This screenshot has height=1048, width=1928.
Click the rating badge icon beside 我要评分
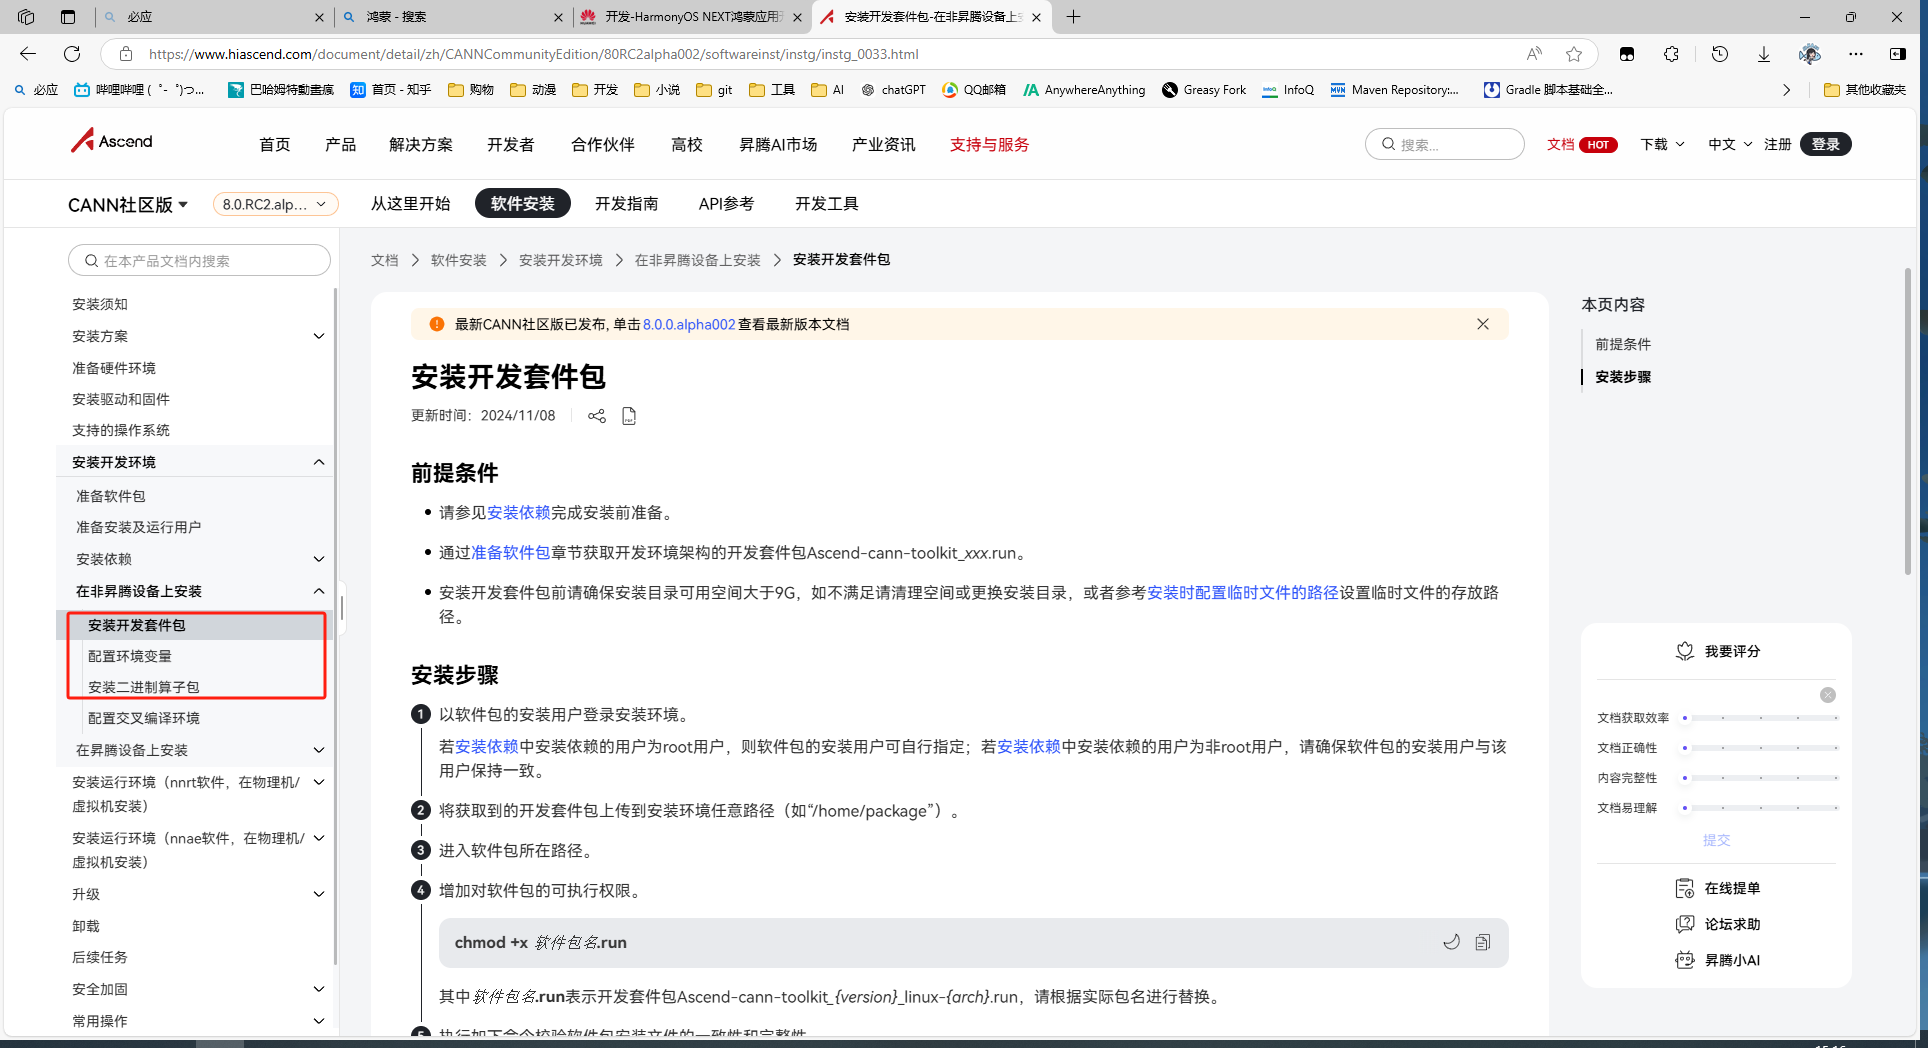(x=1685, y=651)
